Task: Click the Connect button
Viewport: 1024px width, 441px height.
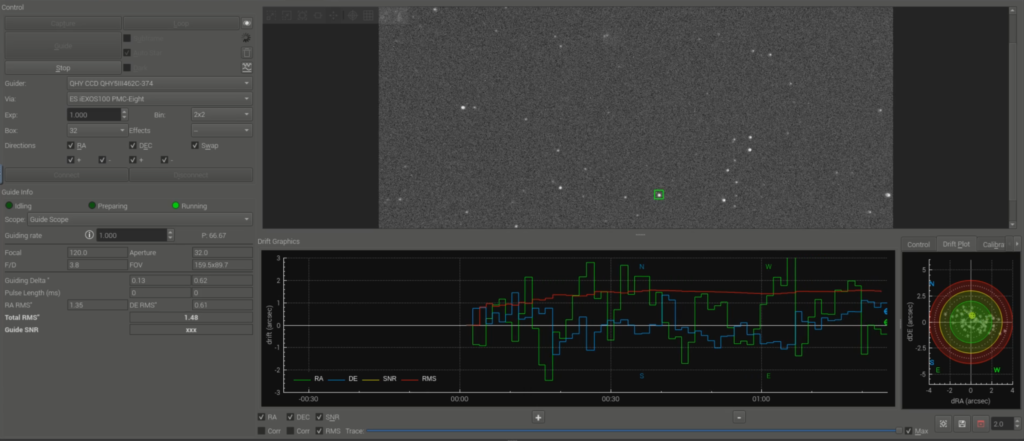Action: click(x=67, y=175)
